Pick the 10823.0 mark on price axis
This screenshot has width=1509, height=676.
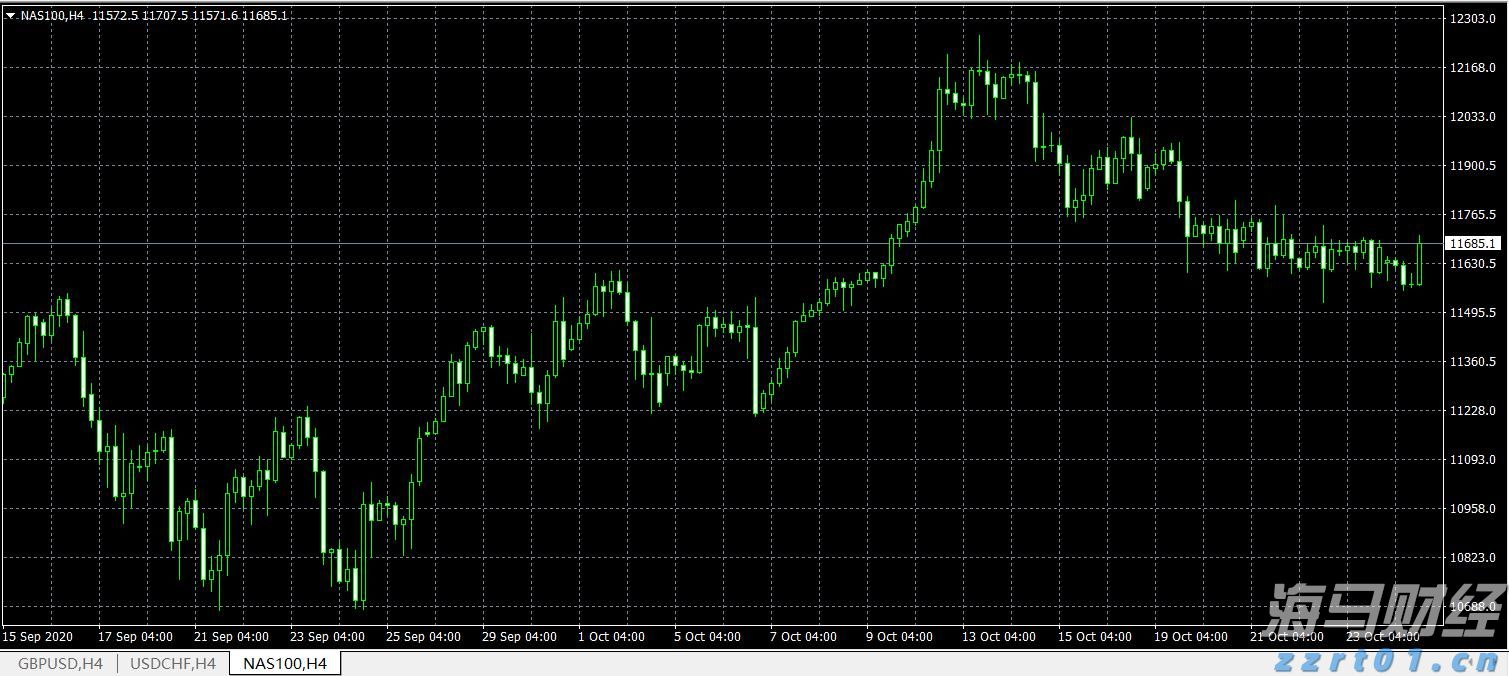(x=1472, y=558)
